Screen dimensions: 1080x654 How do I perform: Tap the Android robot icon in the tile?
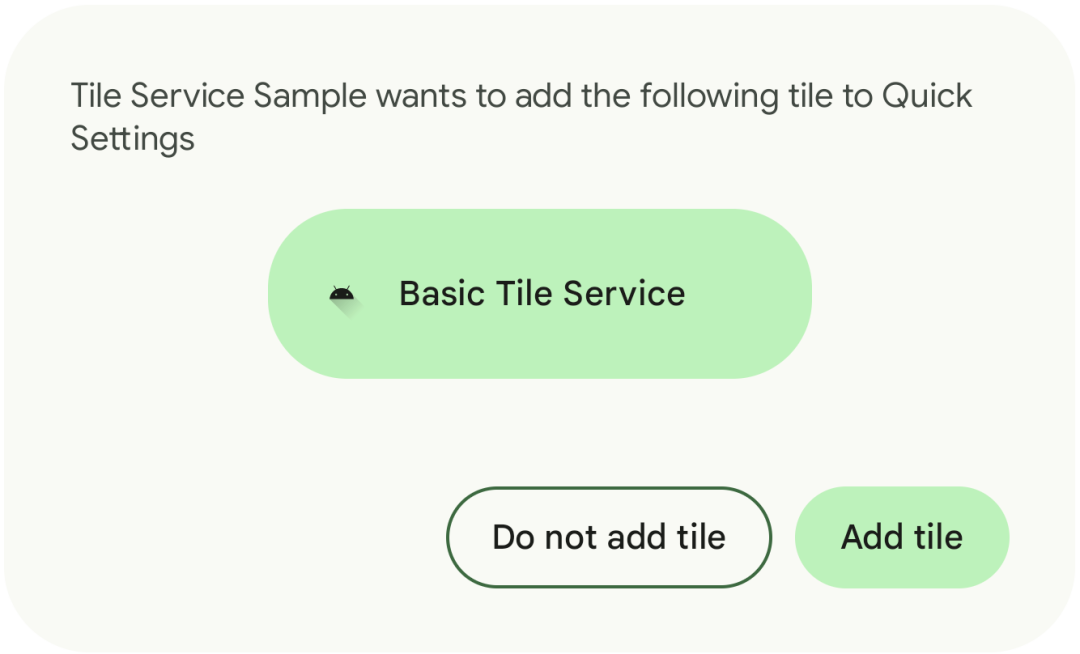[x=342, y=294]
